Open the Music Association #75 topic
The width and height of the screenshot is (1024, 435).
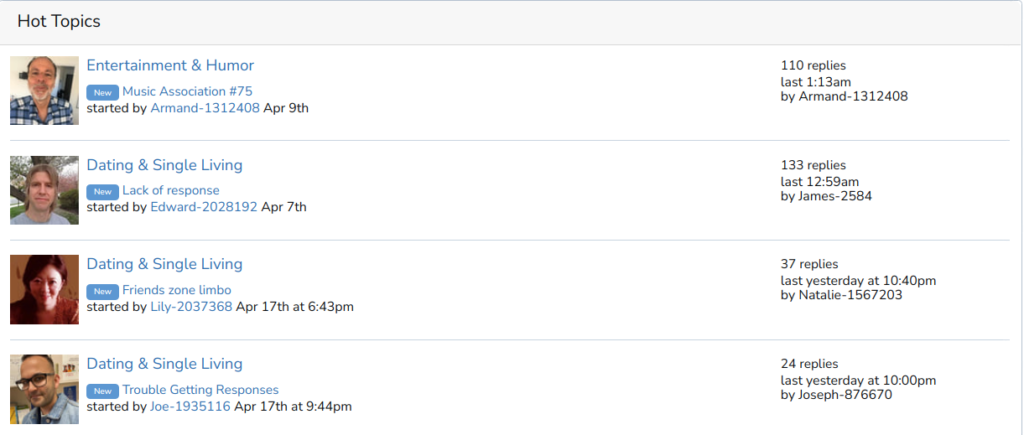[187, 91]
